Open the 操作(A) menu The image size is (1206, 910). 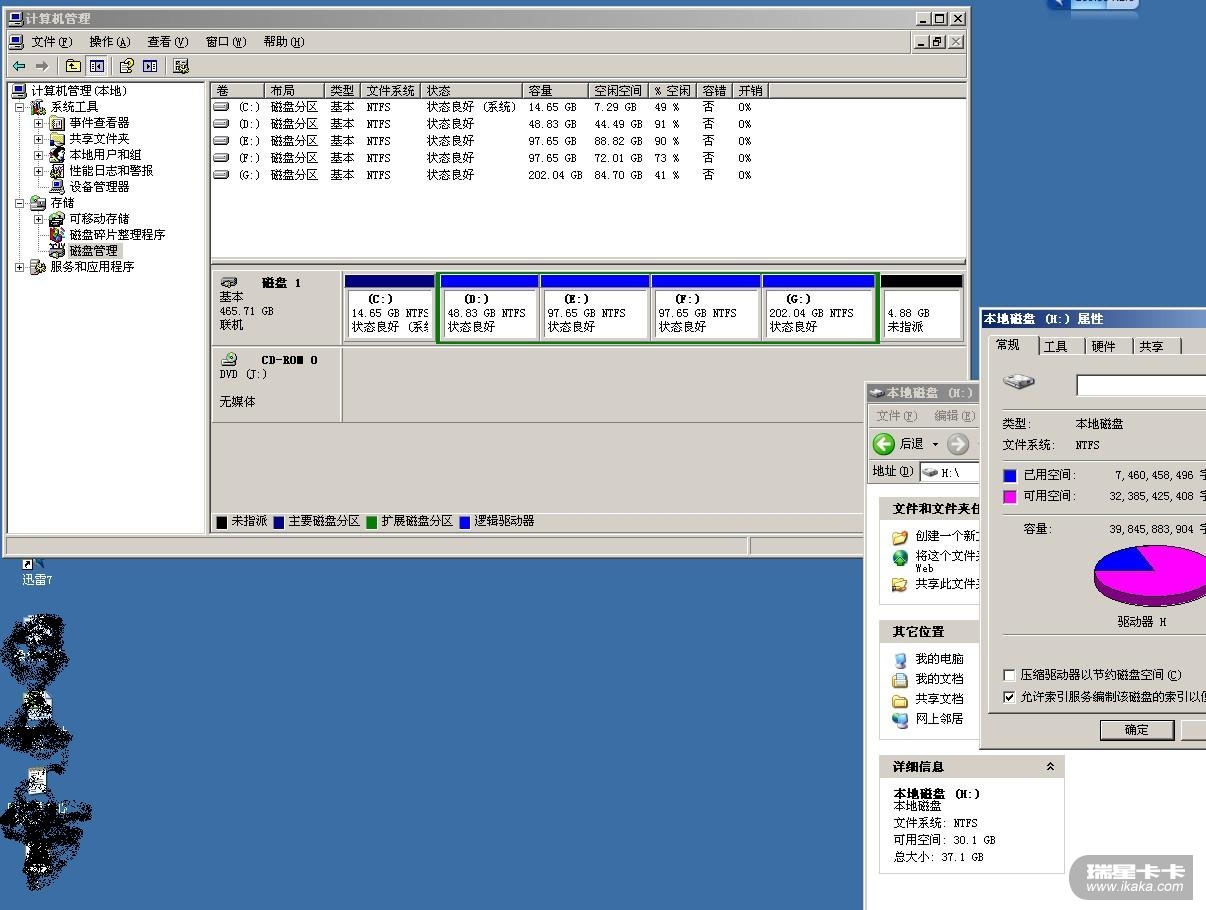coord(109,42)
